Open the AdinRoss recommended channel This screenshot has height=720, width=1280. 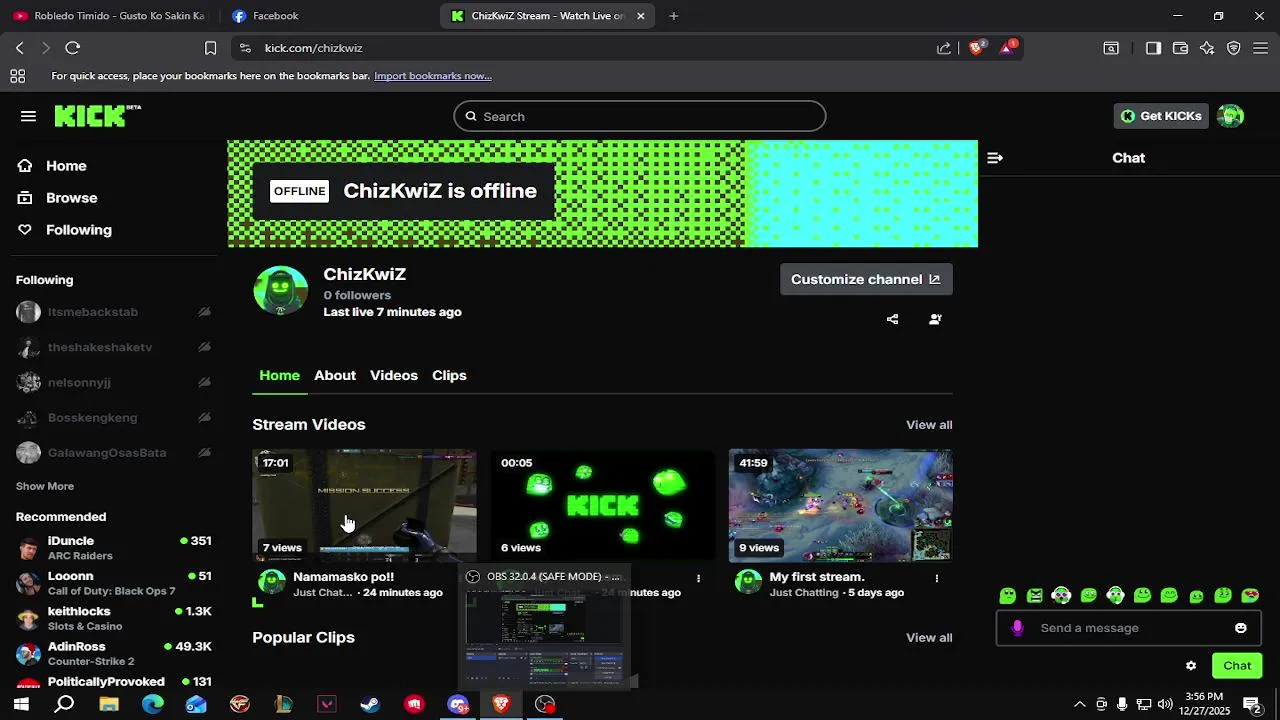coord(114,654)
